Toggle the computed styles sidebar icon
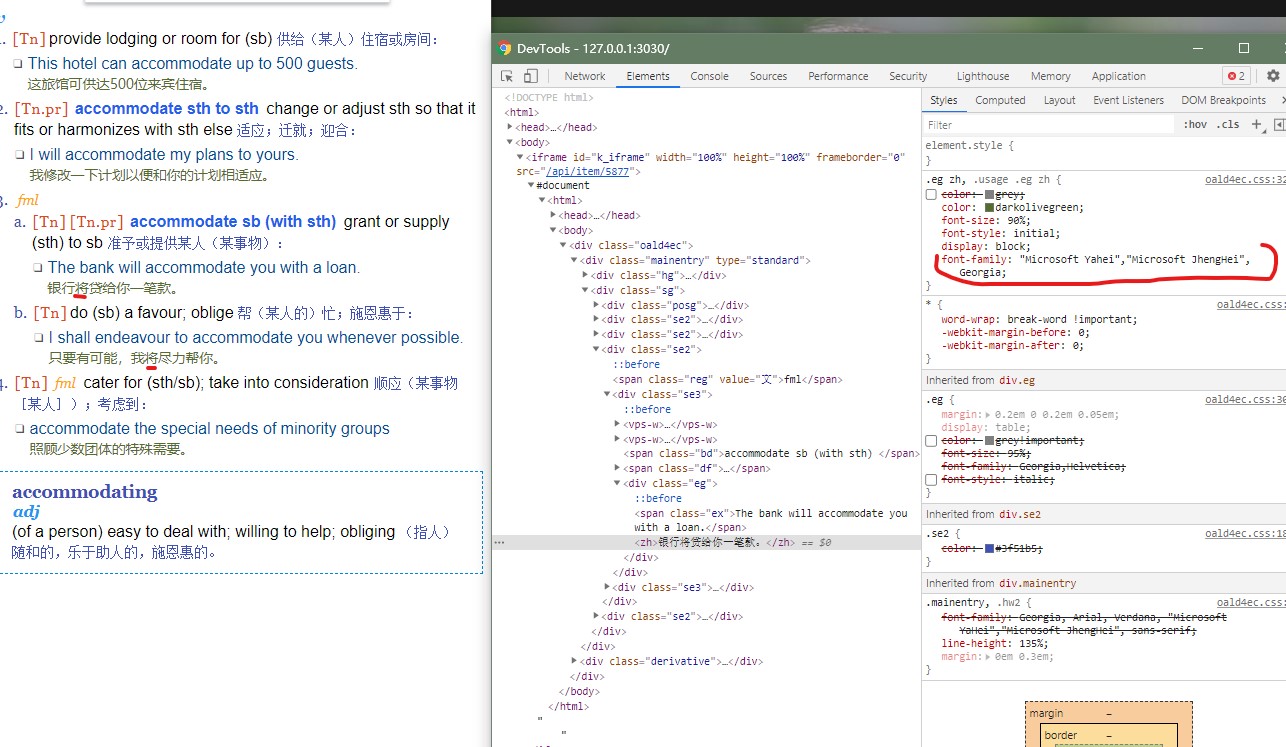Image resolution: width=1286 pixels, height=747 pixels. pyautogui.click(x=1279, y=125)
